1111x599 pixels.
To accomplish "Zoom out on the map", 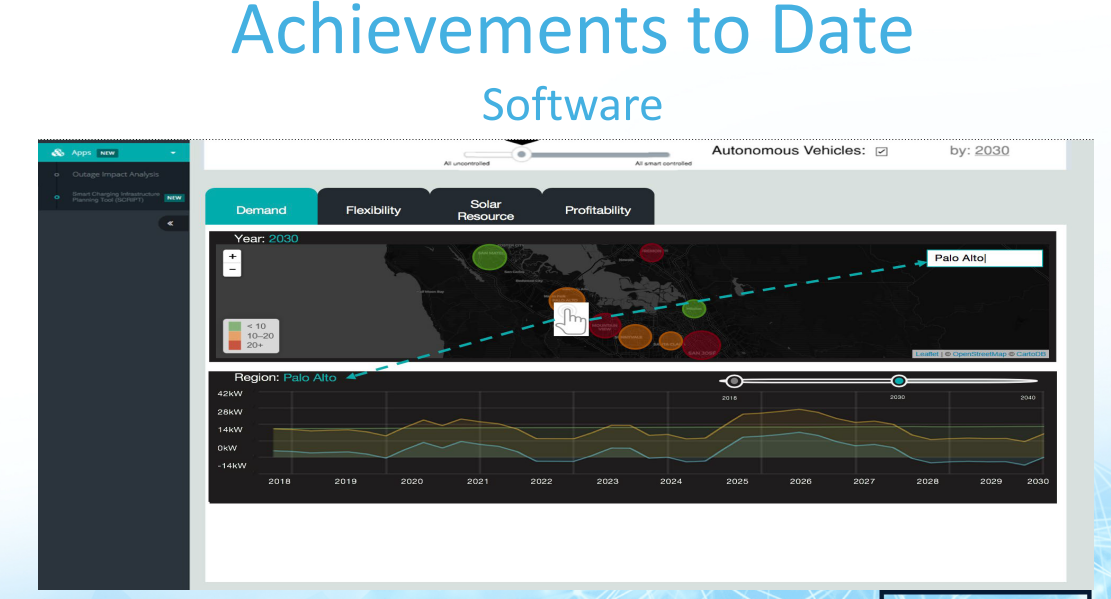I will tap(233, 269).
